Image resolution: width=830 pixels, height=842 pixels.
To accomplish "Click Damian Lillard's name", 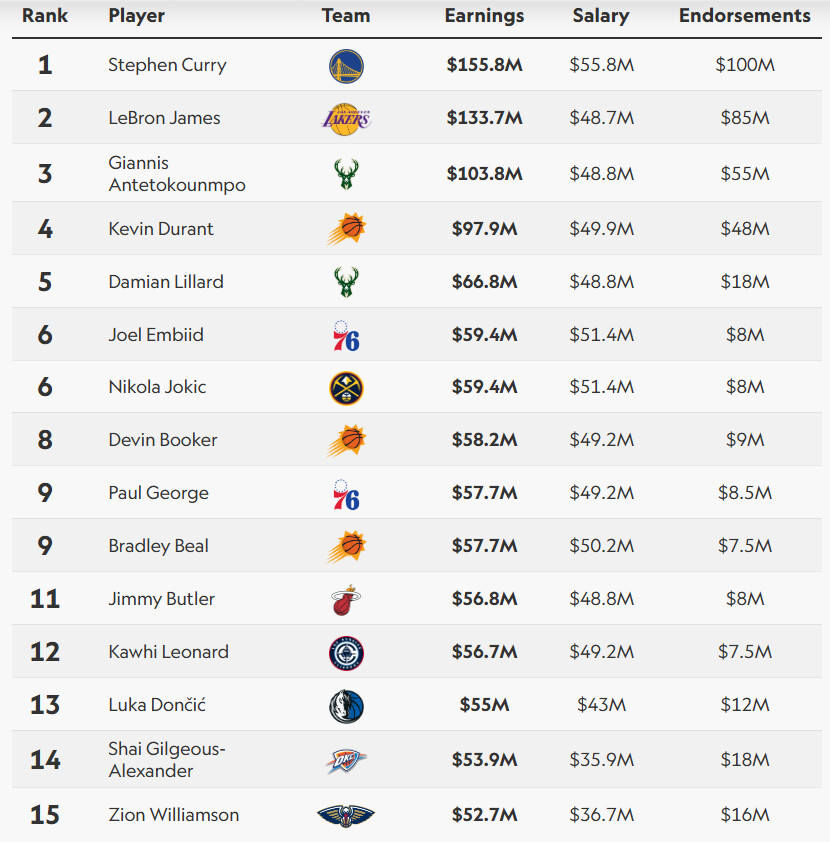I will 166,282.
